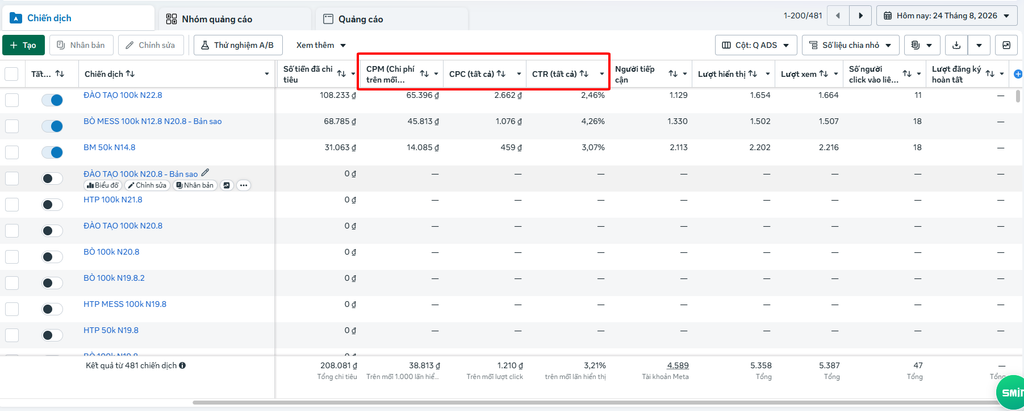Click the vertical scrollbar thumb at table right
Screen dimensions: 1024x411
(x=1017, y=96)
